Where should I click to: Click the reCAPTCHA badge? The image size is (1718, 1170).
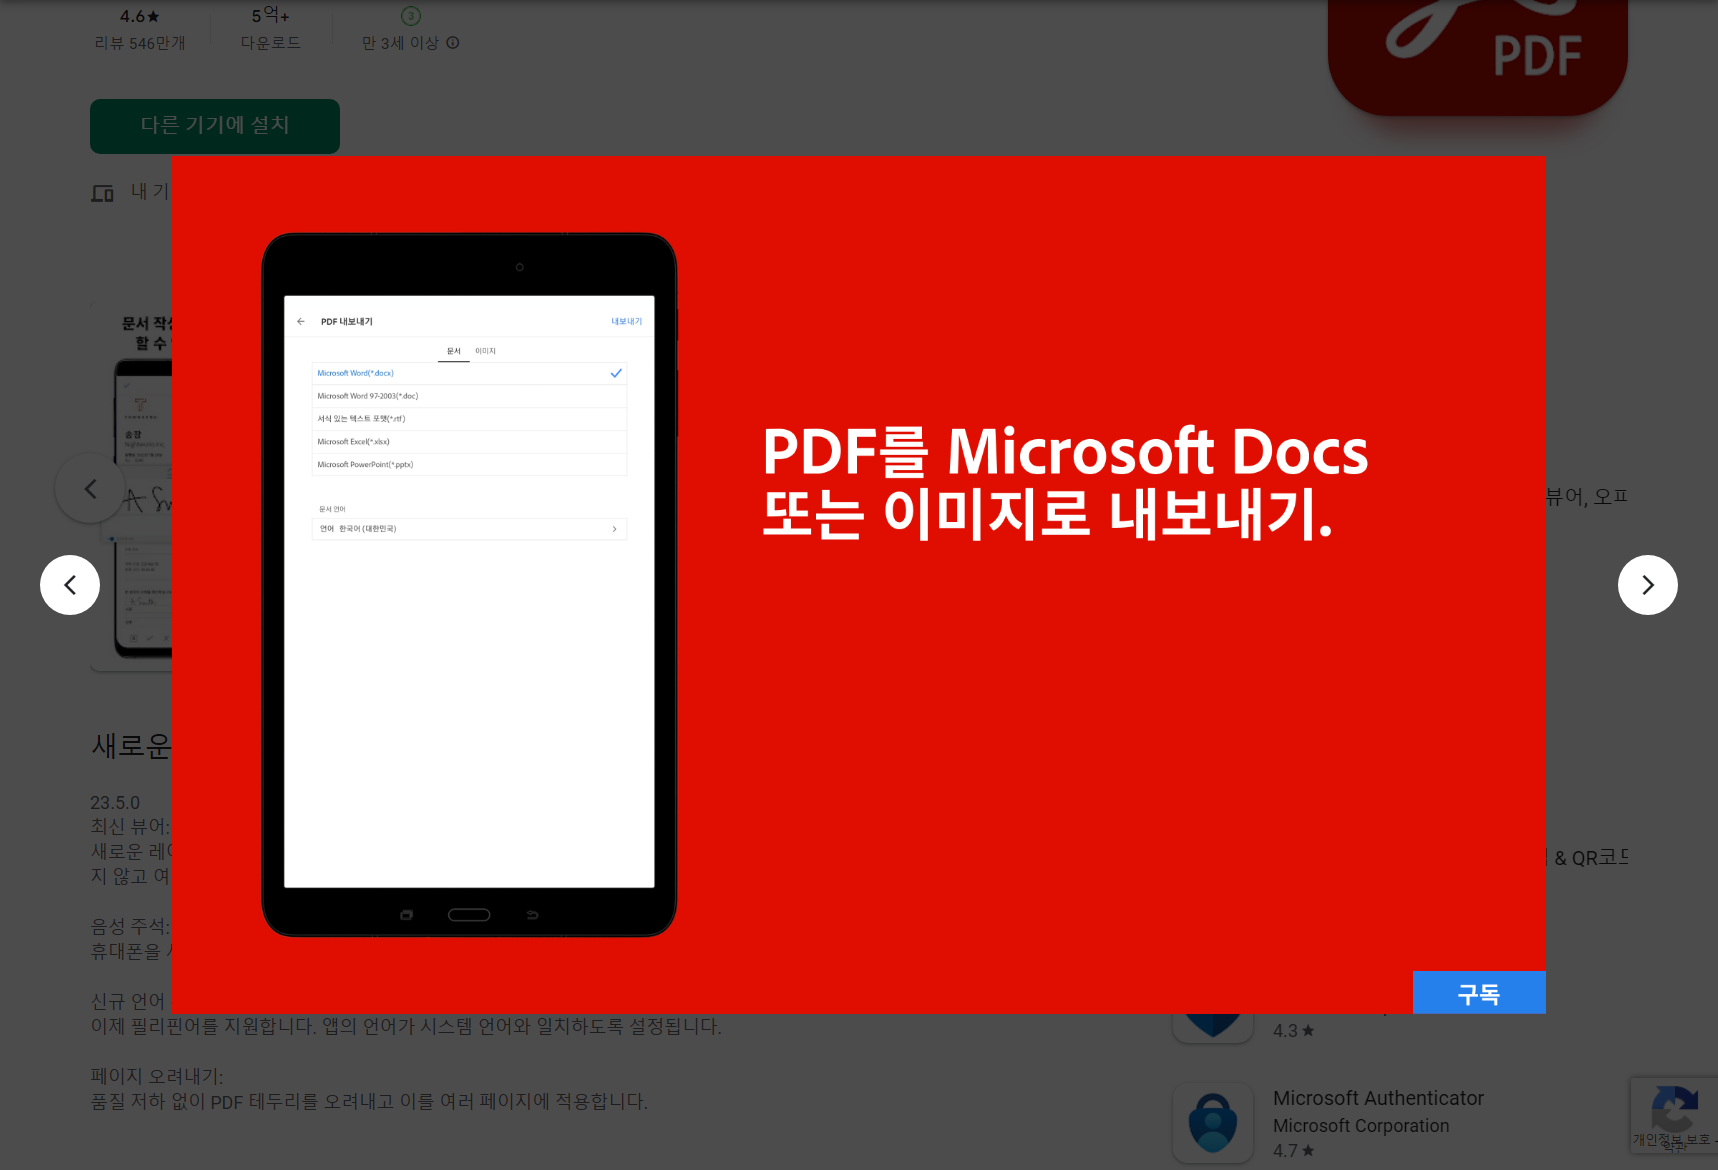tap(1674, 1115)
